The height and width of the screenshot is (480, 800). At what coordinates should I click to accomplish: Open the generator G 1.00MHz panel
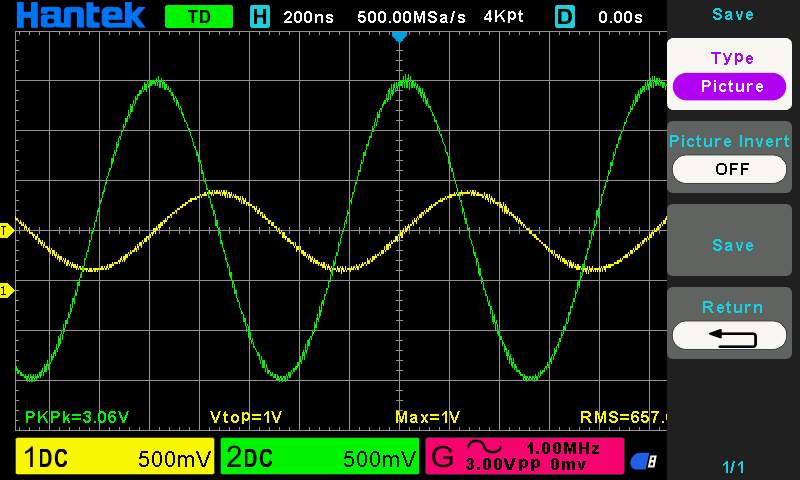(525, 456)
